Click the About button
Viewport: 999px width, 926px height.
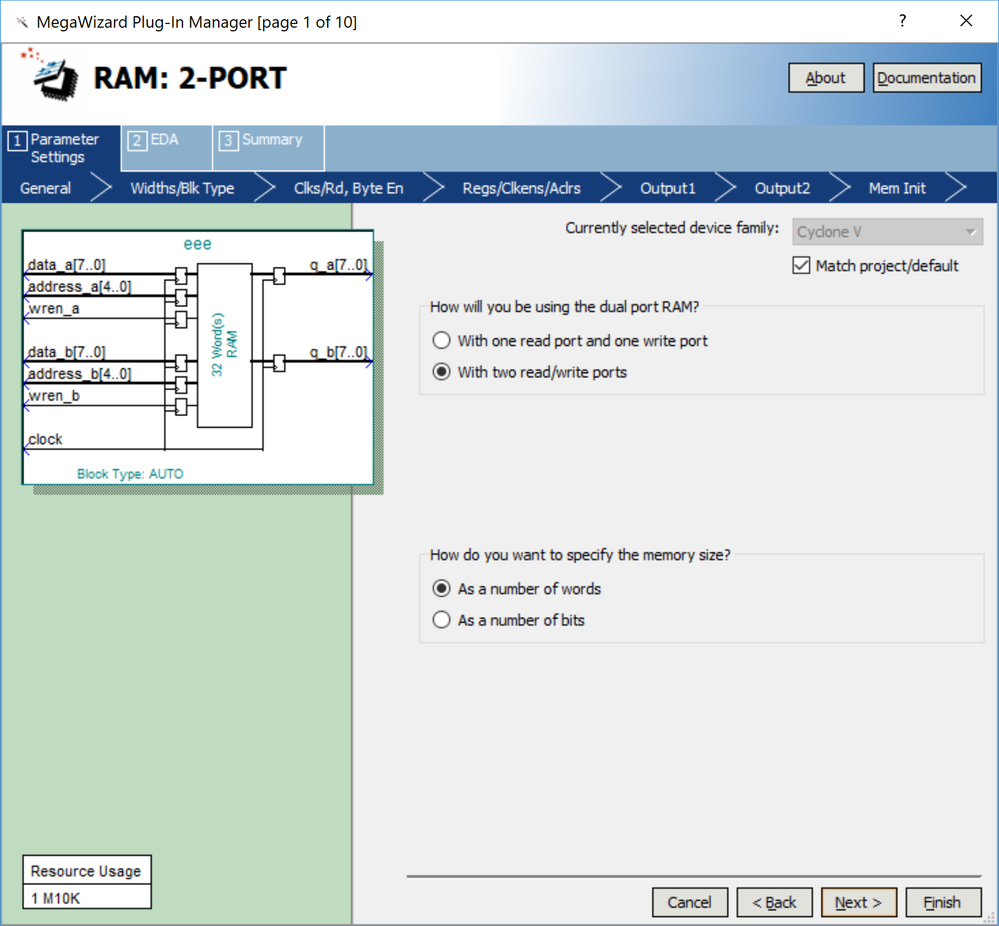coord(826,78)
